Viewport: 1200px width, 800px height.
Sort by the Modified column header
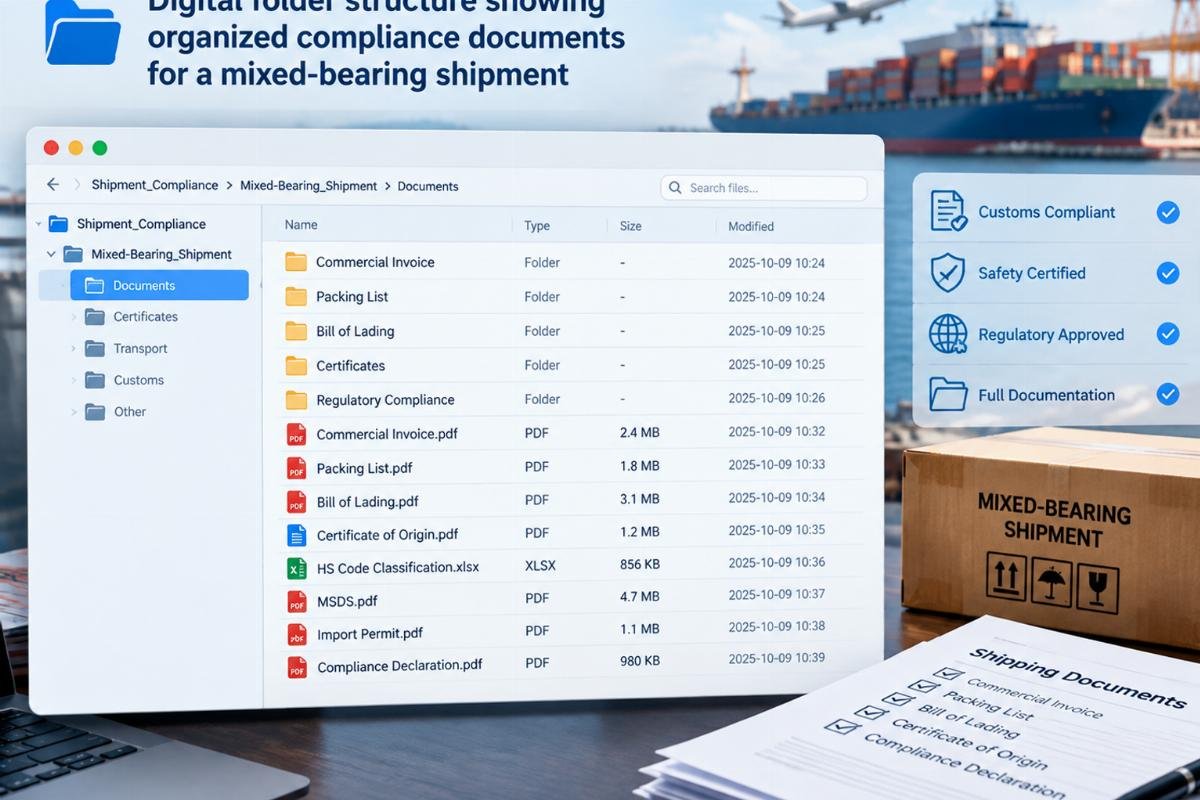[x=751, y=226]
